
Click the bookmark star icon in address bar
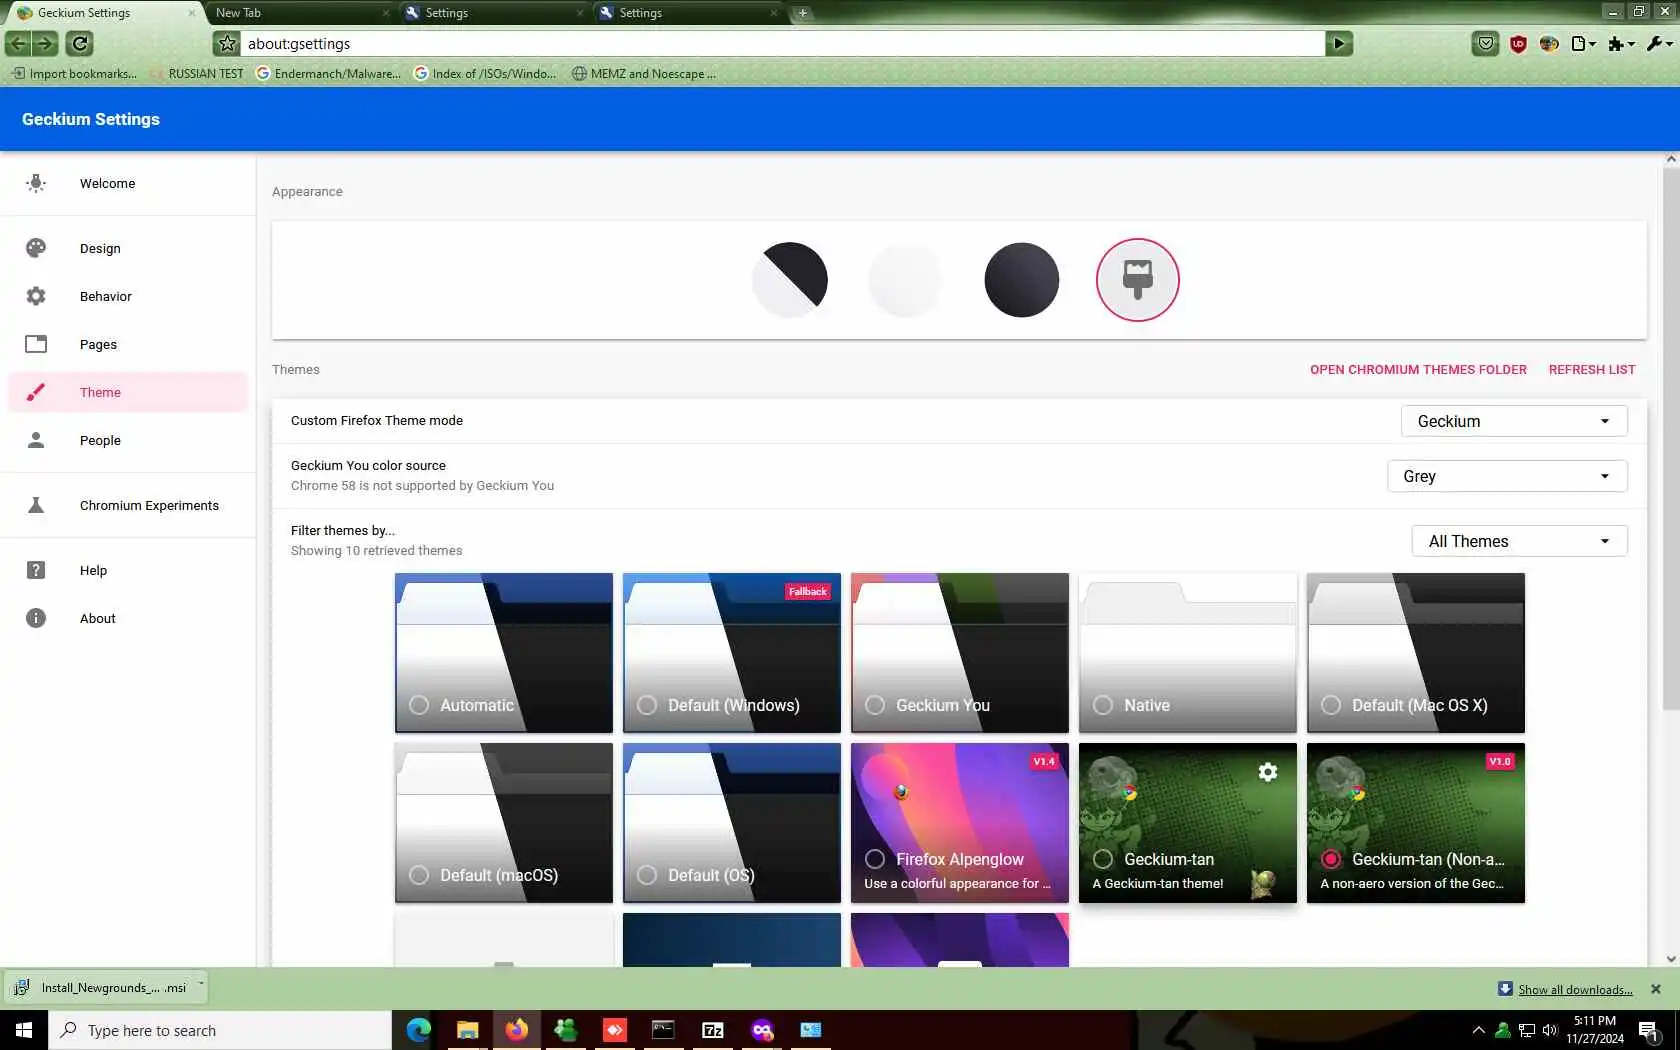tap(227, 43)
